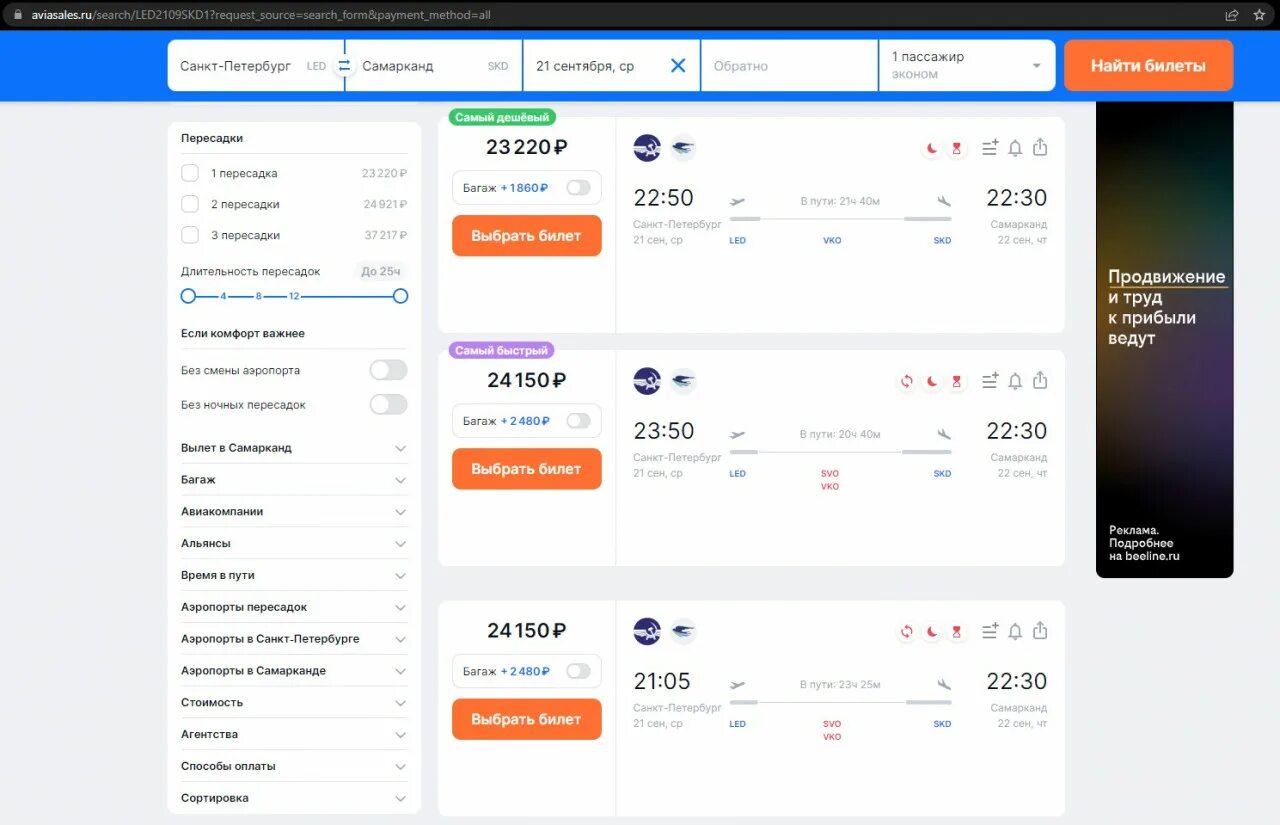This screenshot has height=825, width=1280.
Task: Expand Аэропорты пересадок filter
Action: pos(294,607)
